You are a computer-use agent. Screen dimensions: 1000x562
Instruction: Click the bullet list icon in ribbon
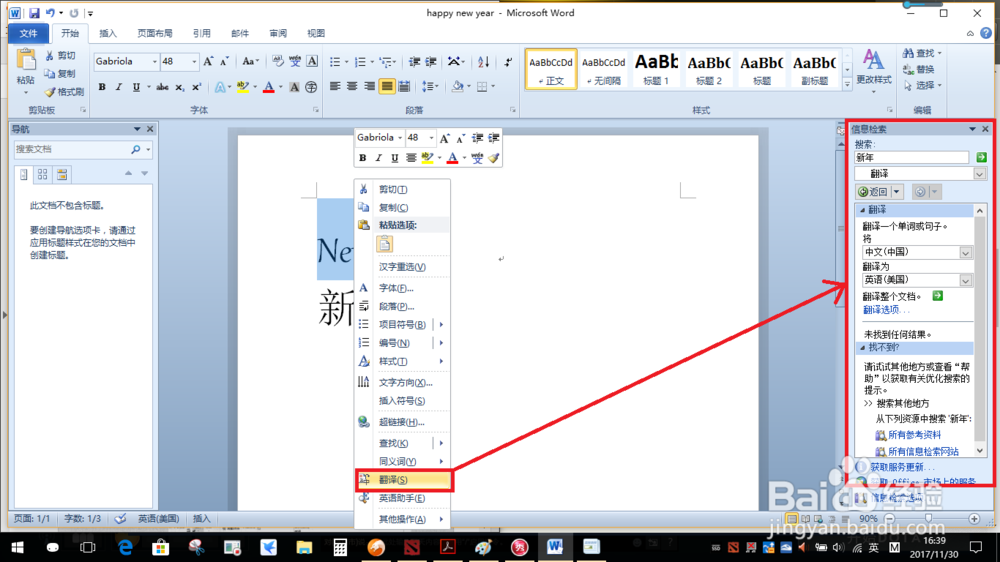click(335, 62)
